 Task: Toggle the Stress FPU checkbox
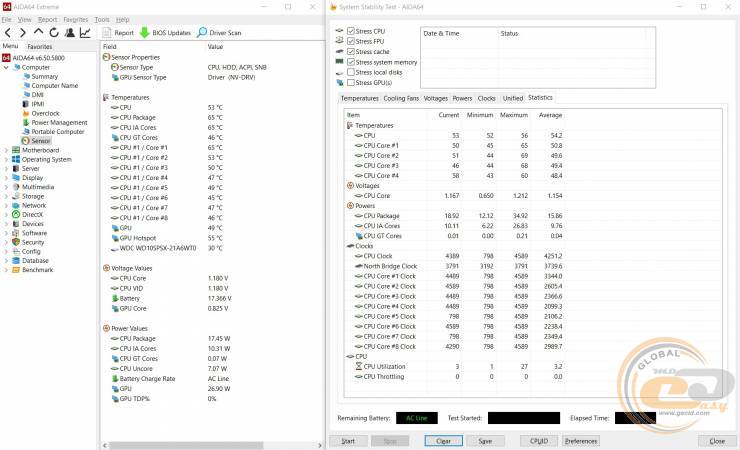(351, 41)
